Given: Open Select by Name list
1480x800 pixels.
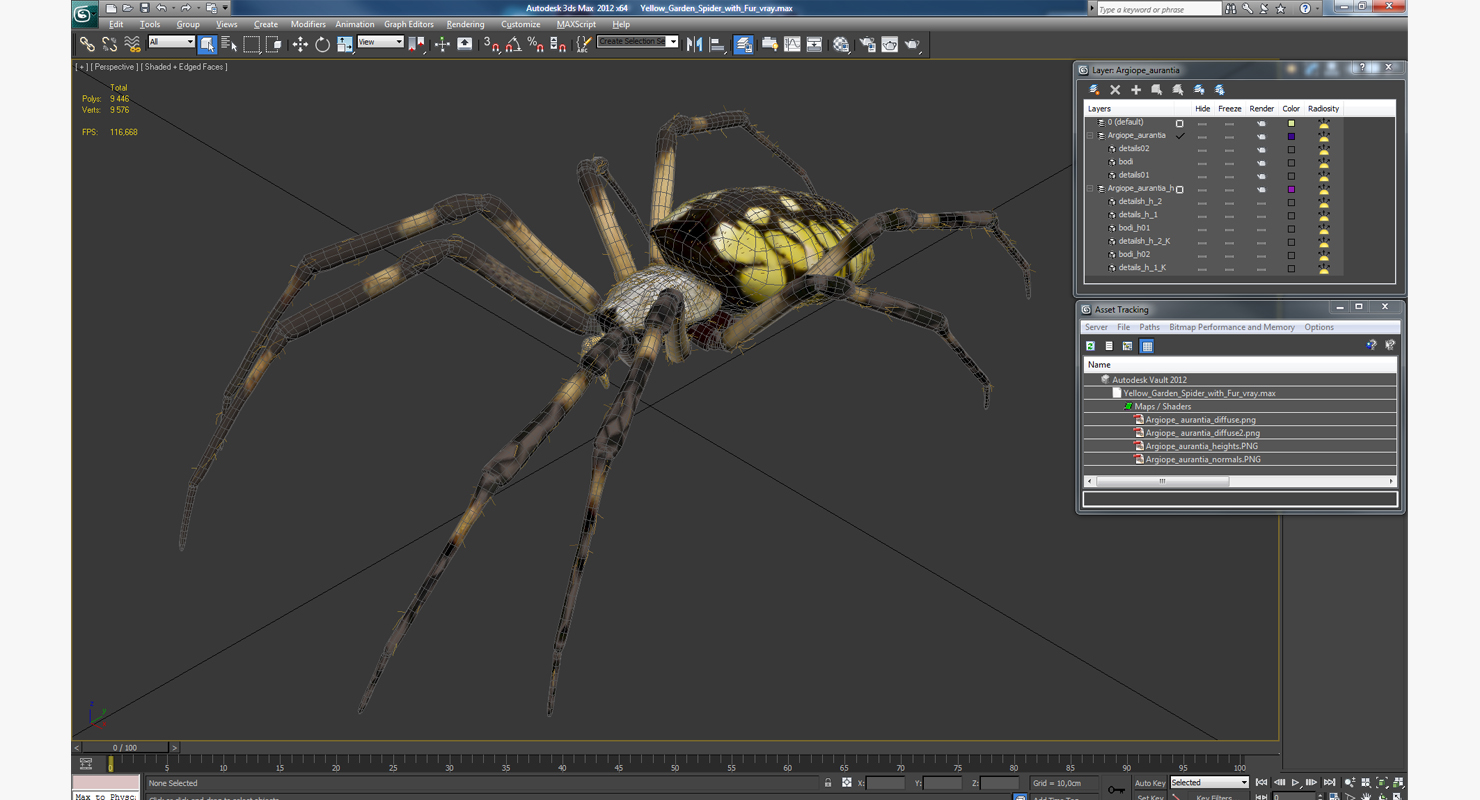Looking at the screenshot, I should (229, 44).
